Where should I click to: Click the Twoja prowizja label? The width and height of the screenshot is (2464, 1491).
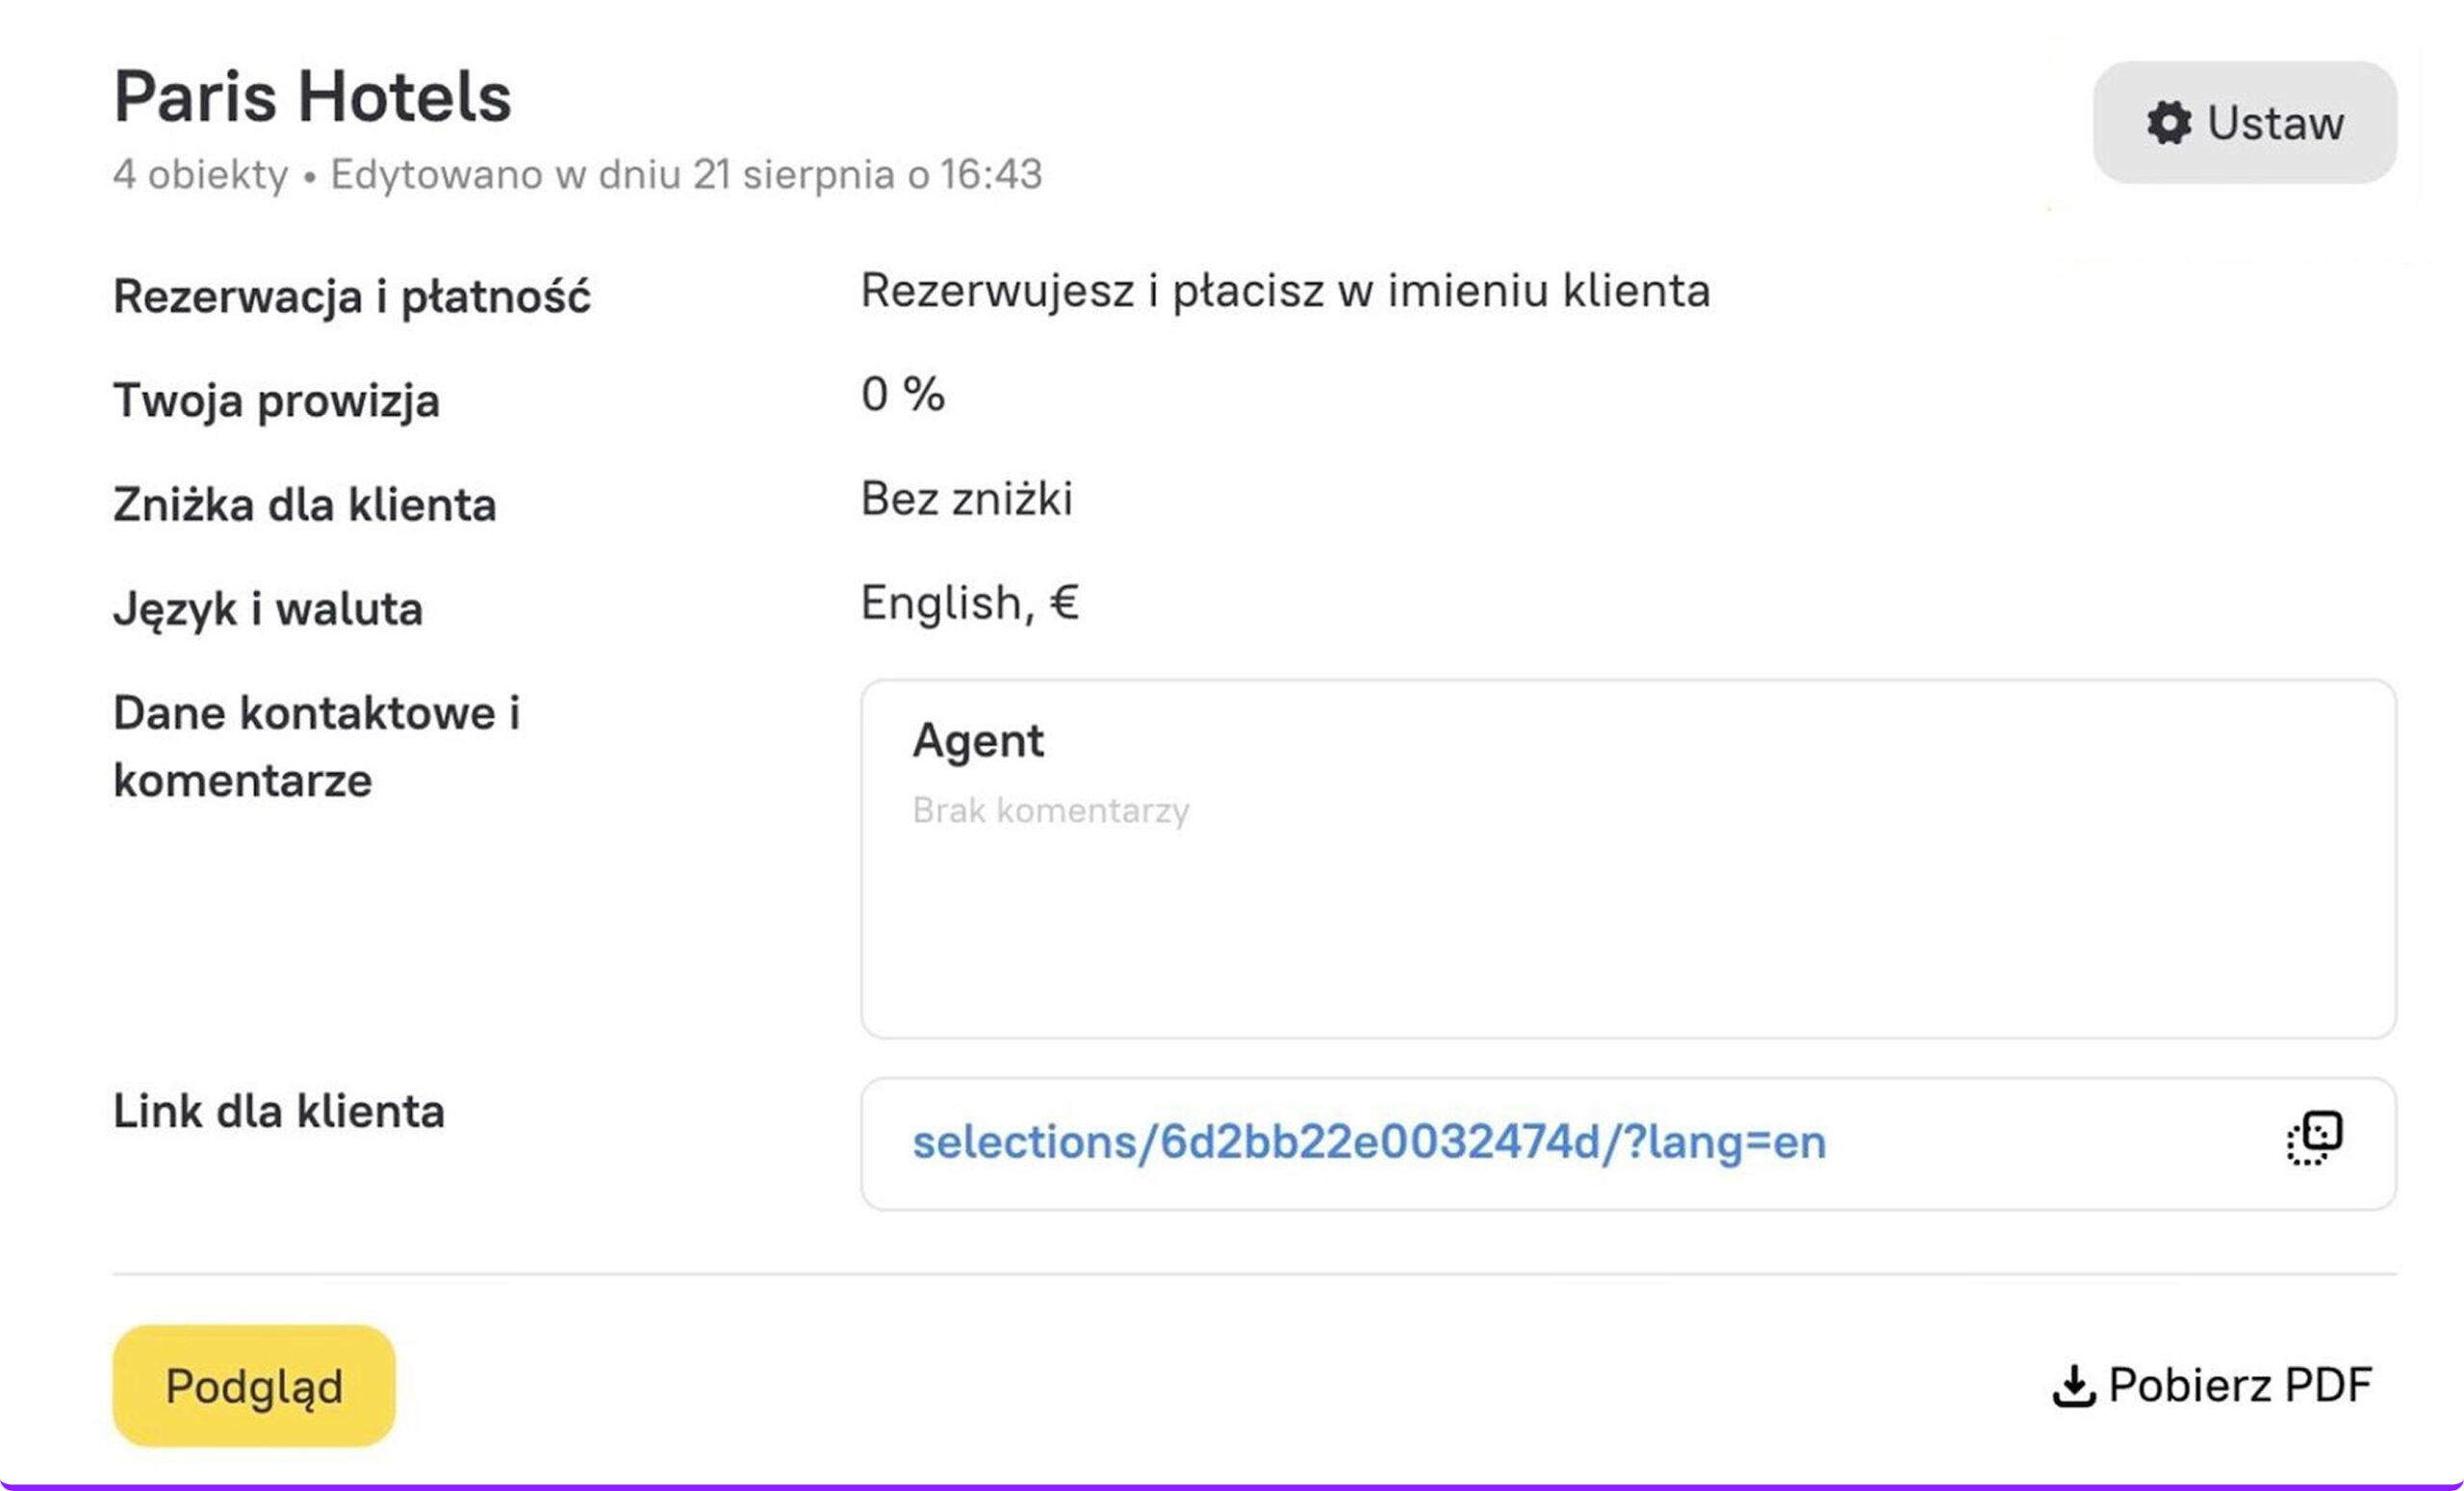tap(276, 401)
